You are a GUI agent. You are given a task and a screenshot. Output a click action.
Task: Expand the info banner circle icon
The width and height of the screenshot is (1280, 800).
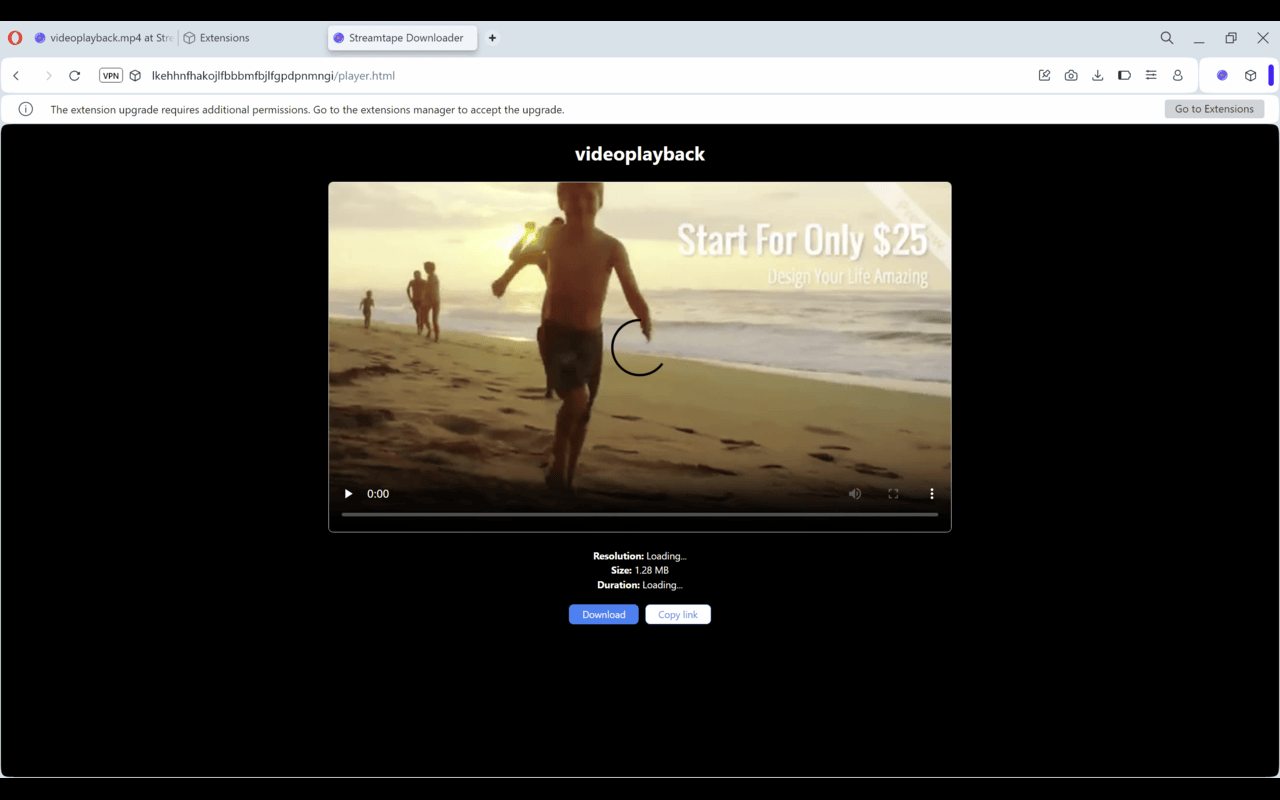coord(25,109)
